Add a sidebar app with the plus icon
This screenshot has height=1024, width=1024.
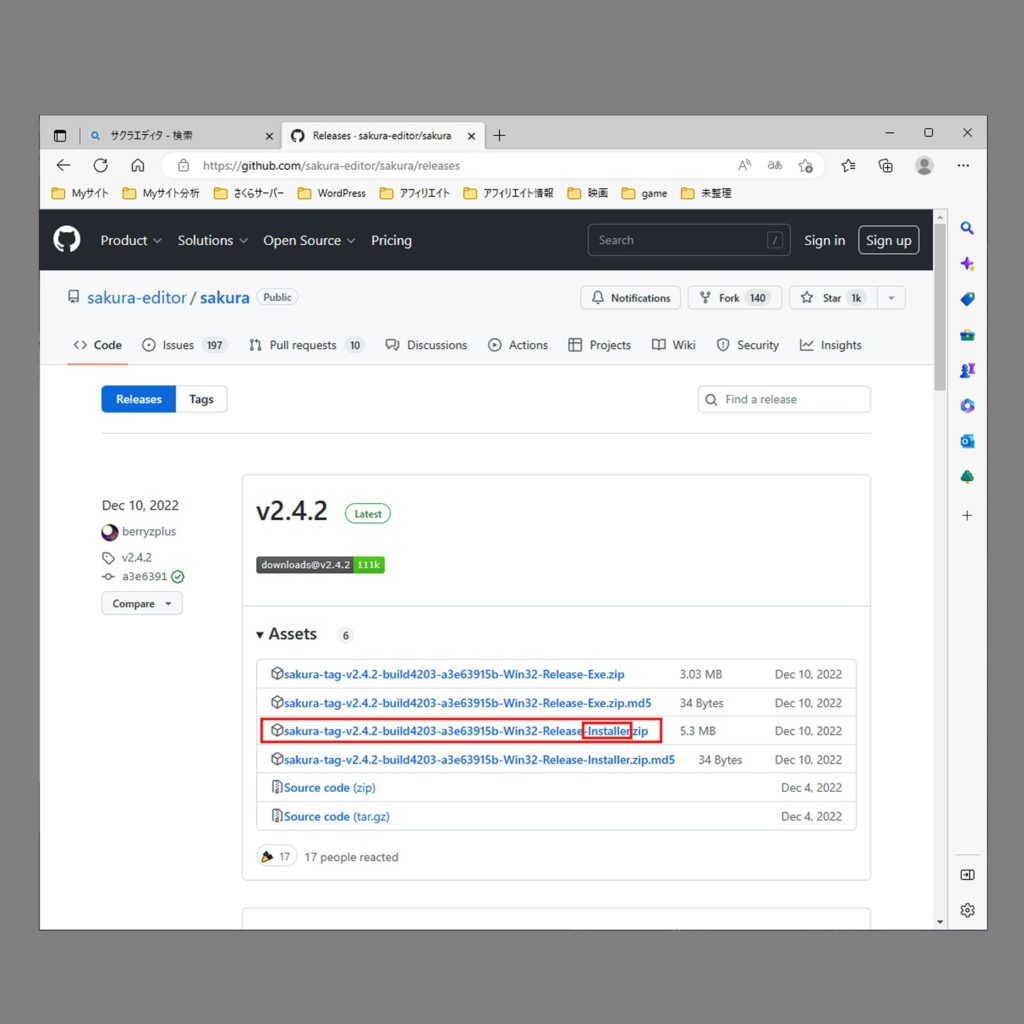967,515
